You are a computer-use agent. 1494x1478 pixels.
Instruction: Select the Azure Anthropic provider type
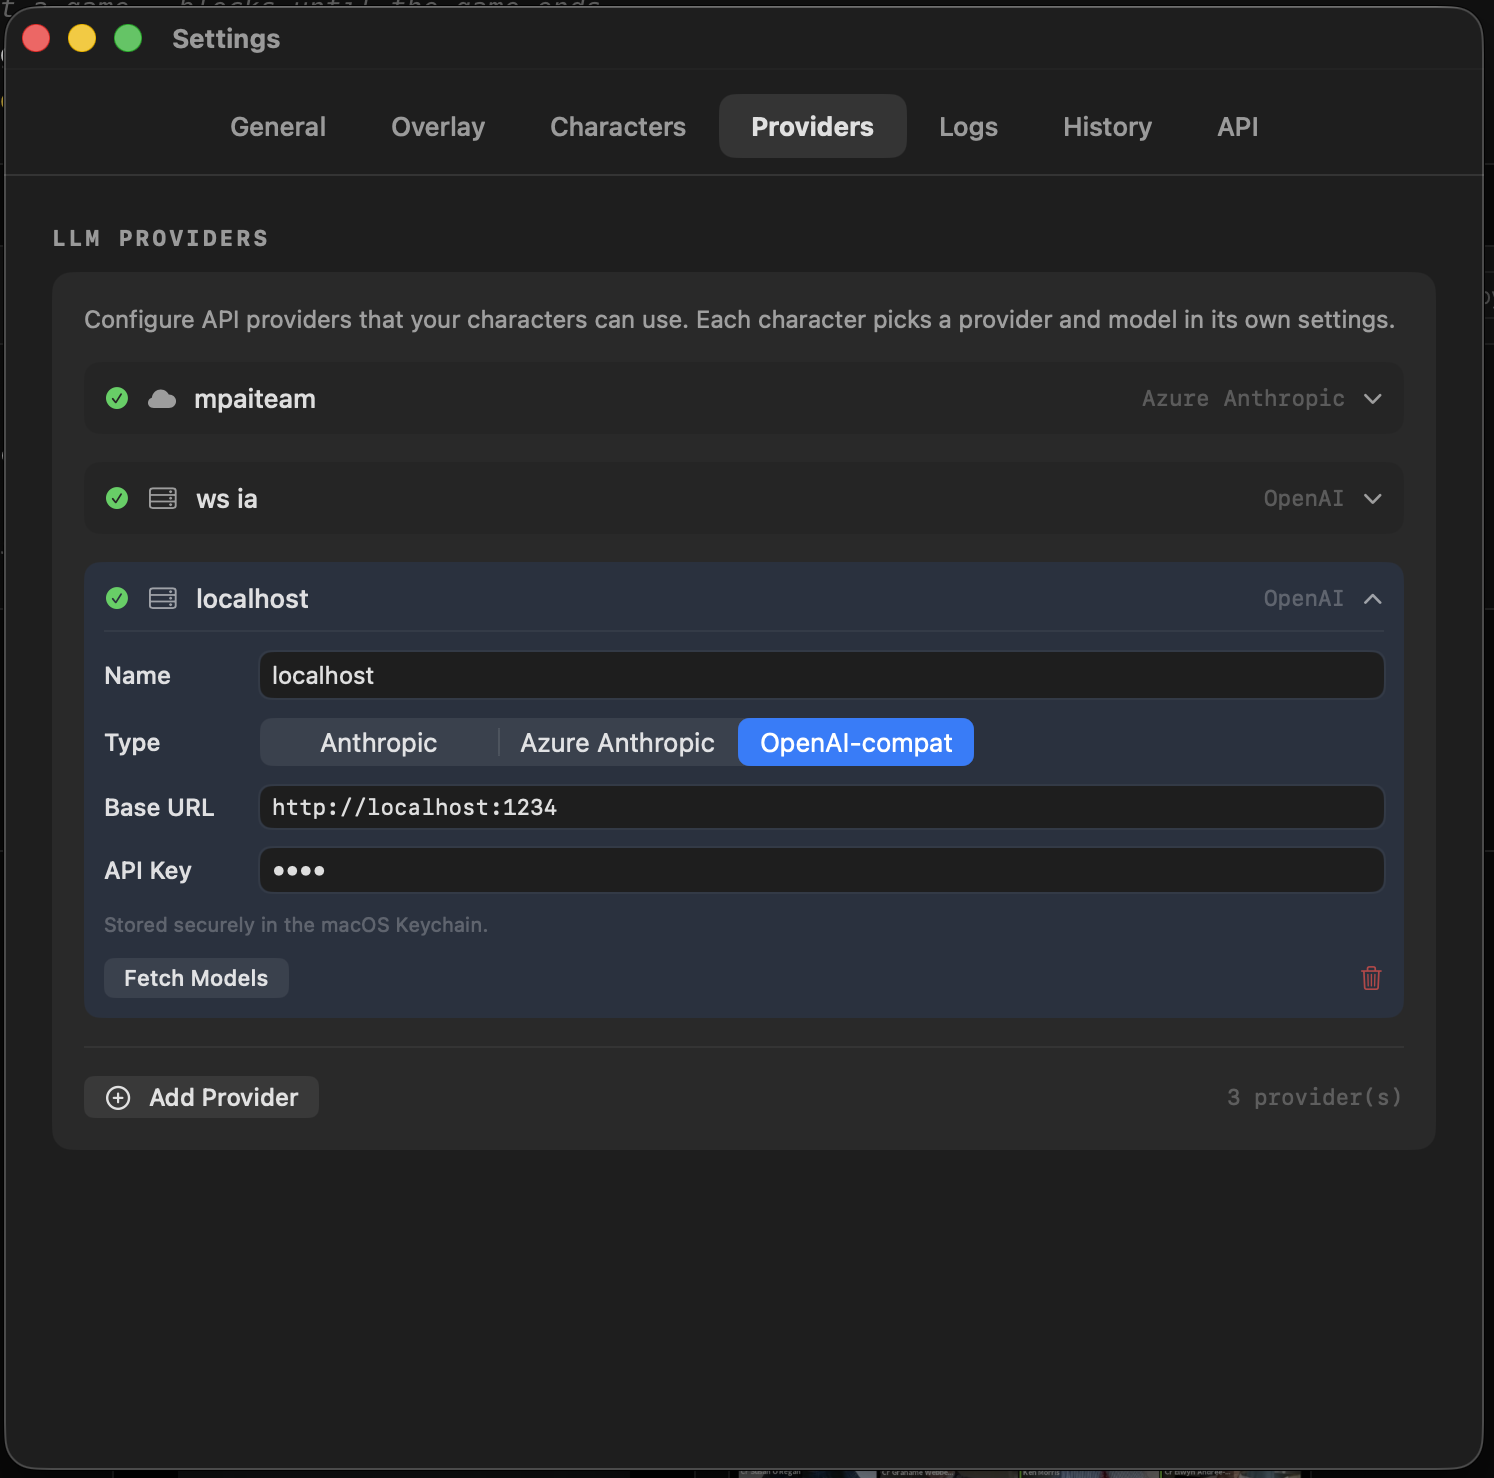[617, 742]
